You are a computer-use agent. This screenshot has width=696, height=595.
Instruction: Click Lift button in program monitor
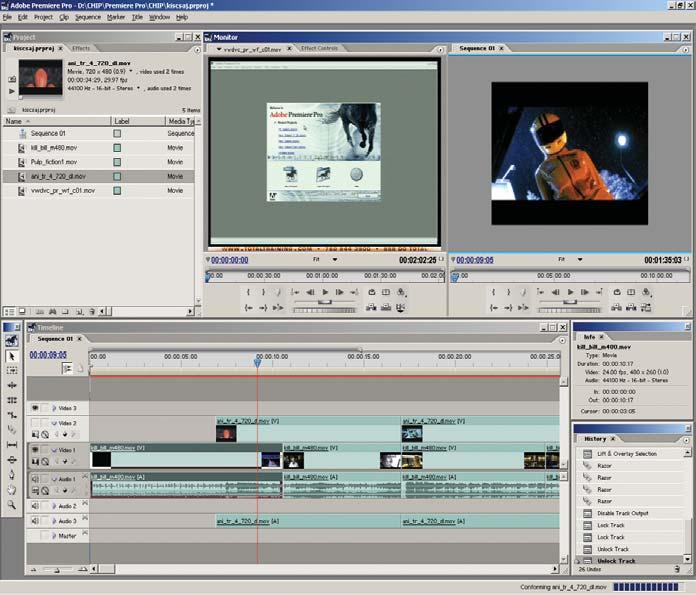click(616, 307)
